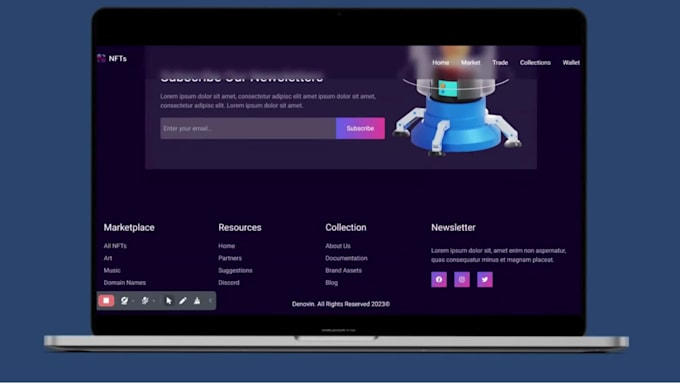This screenshot has width=680, height=383.
Task: Click the Collection footer heading
Action: coord(346,227)
